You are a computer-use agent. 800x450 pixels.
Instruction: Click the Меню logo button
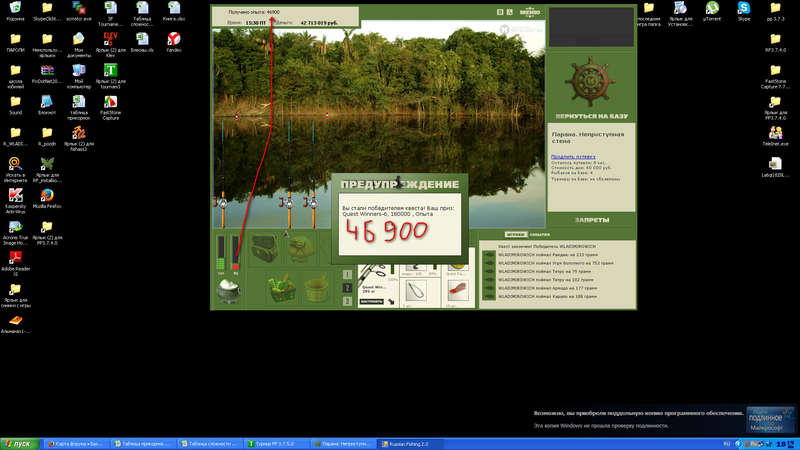tap(530, 12)
